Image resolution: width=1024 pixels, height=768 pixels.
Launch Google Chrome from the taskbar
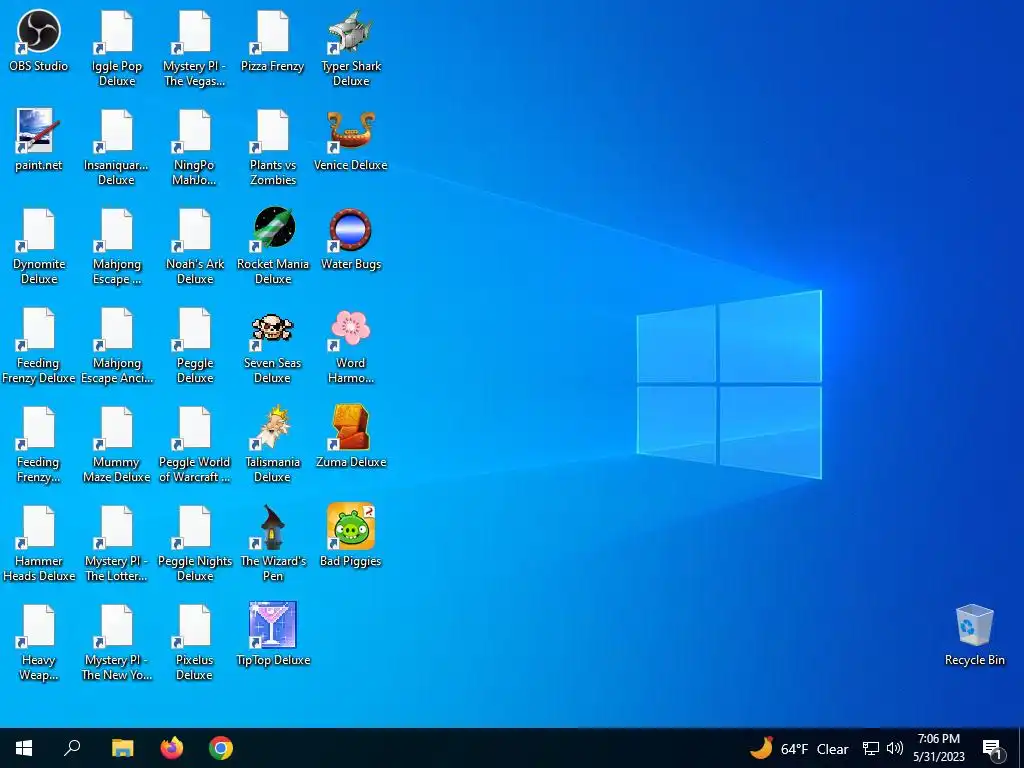(x=221, y=748)
